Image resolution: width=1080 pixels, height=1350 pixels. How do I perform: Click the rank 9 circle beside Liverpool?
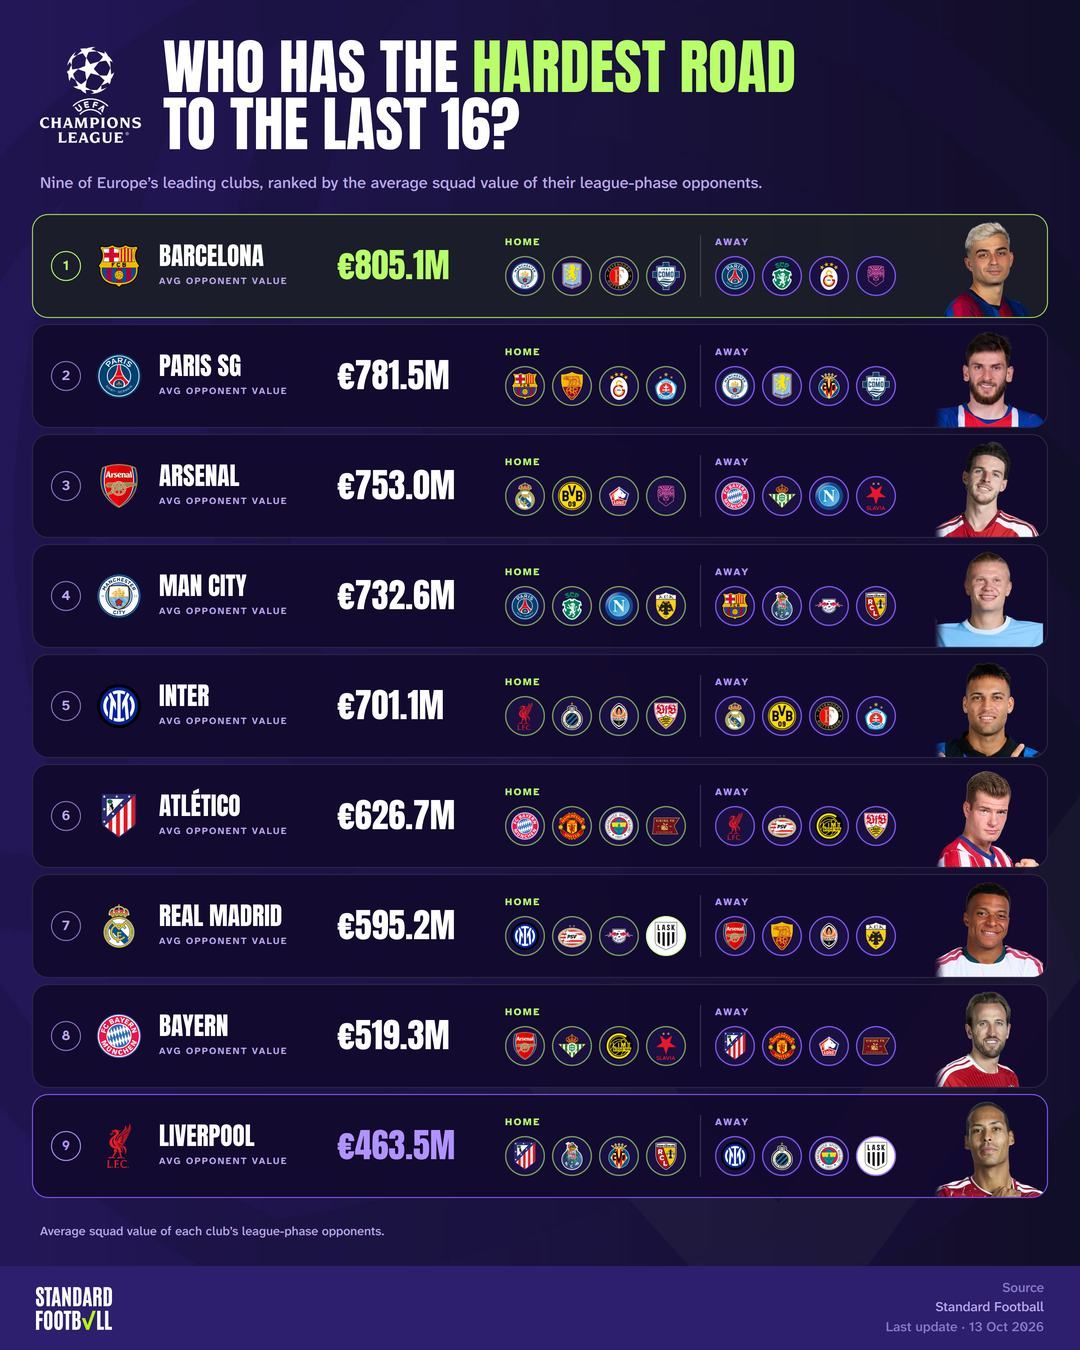(x=66, y=1146)
